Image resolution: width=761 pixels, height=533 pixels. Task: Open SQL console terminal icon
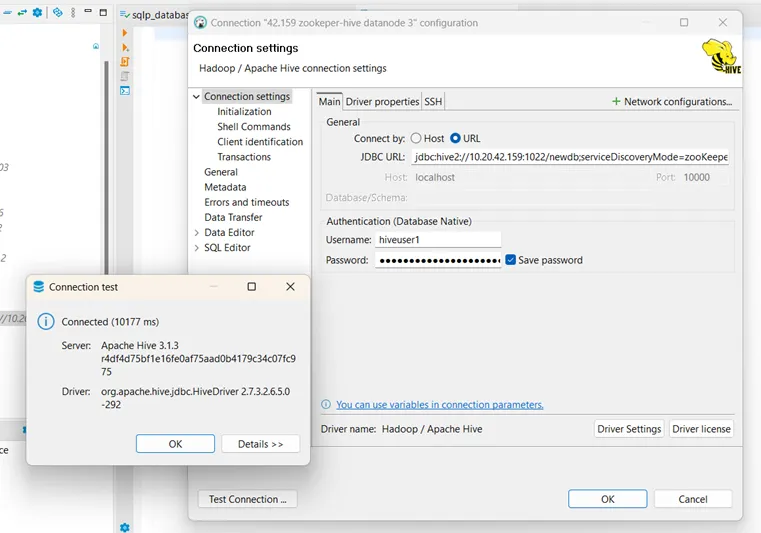[x=125, y=91]
